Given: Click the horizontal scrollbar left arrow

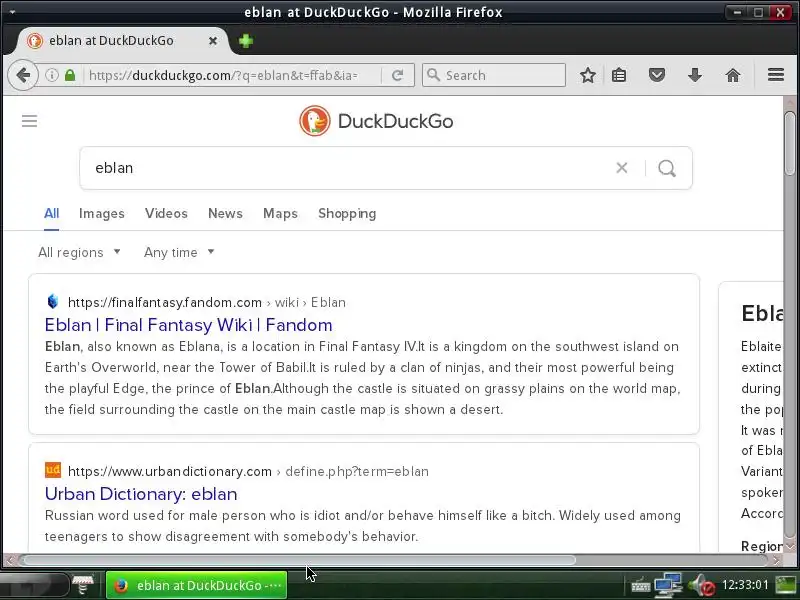Looking at the screenshot, I should 9,560.
